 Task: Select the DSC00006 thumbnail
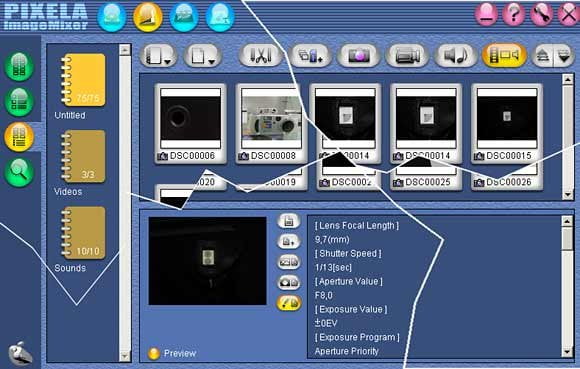(190, 123)
